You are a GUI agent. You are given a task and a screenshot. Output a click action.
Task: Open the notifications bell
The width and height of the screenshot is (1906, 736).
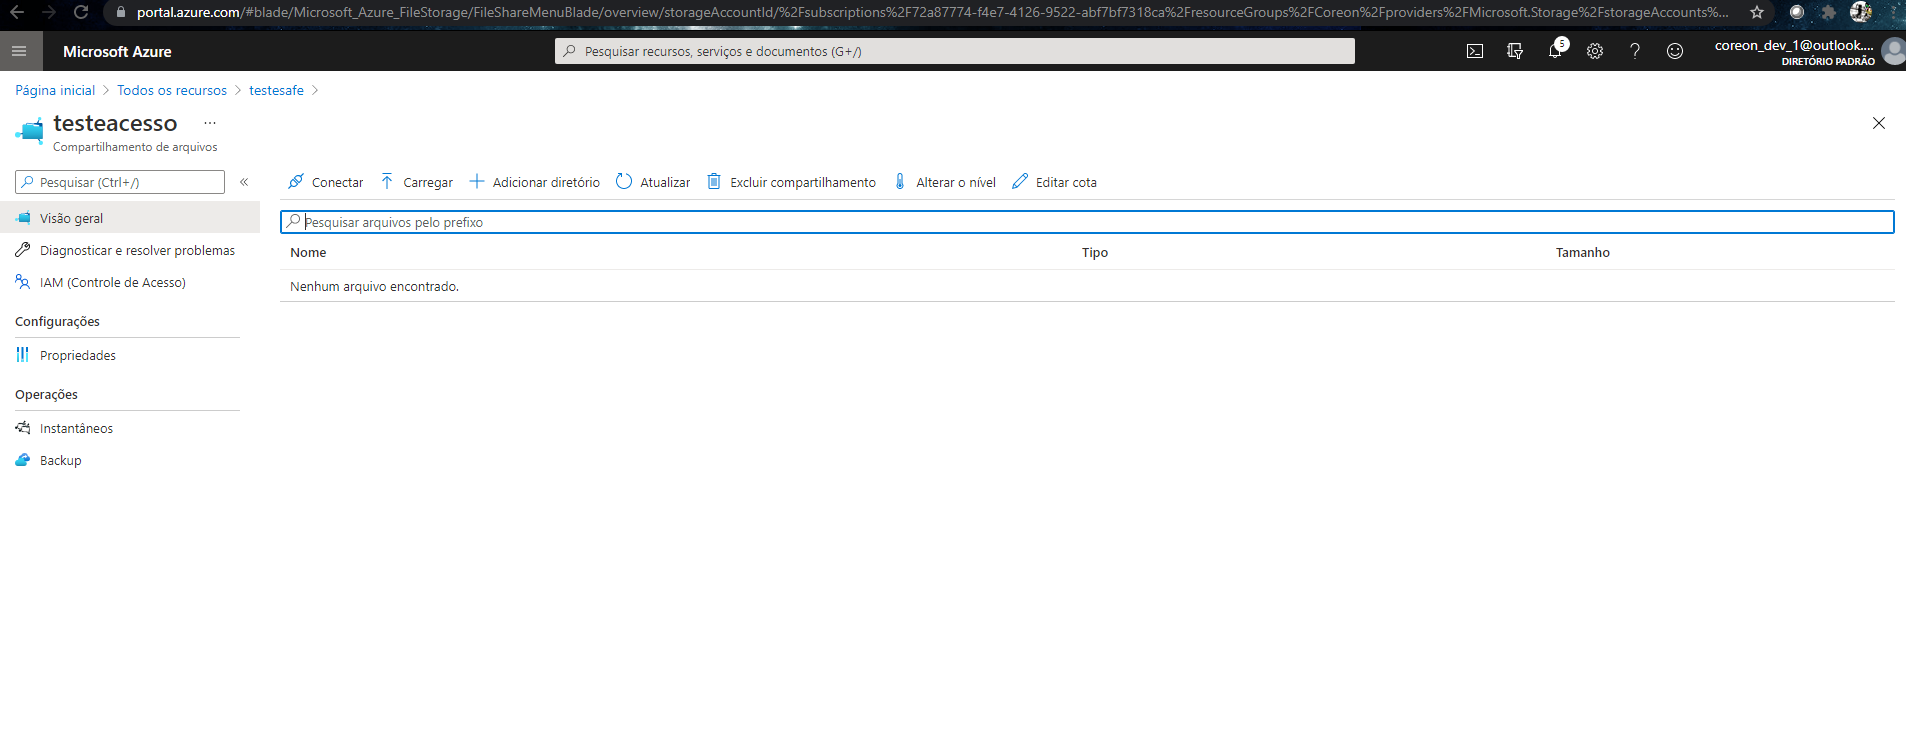point(1555,51)
